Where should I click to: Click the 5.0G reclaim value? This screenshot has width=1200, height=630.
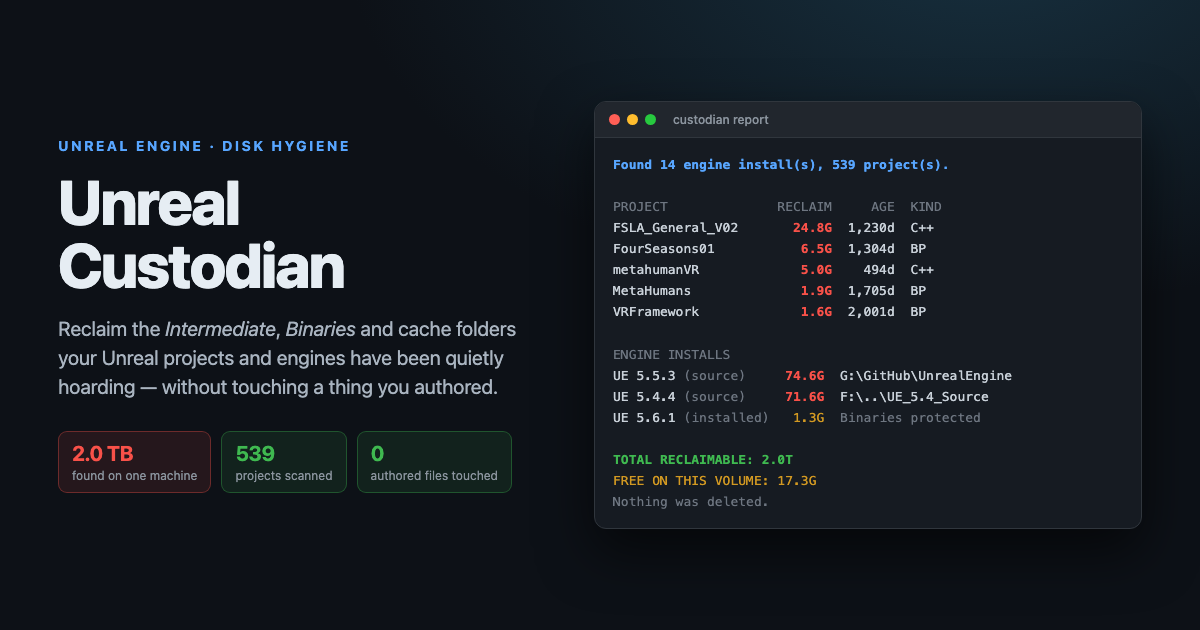pos(816,270)
